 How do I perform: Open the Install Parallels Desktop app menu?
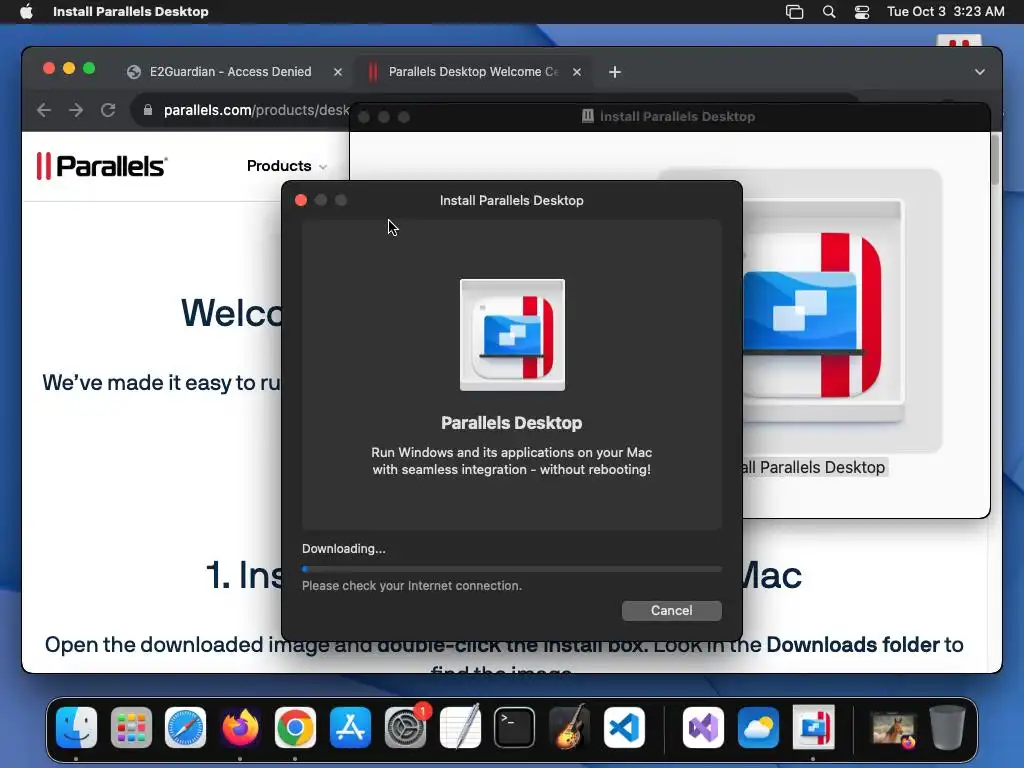coord(131,12)
